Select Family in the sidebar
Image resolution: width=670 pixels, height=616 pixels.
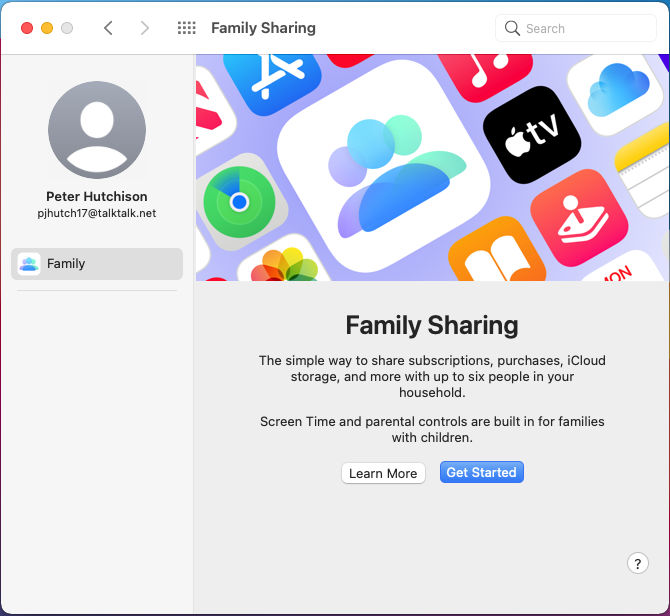pyautogui.click(x=97, y=264)
